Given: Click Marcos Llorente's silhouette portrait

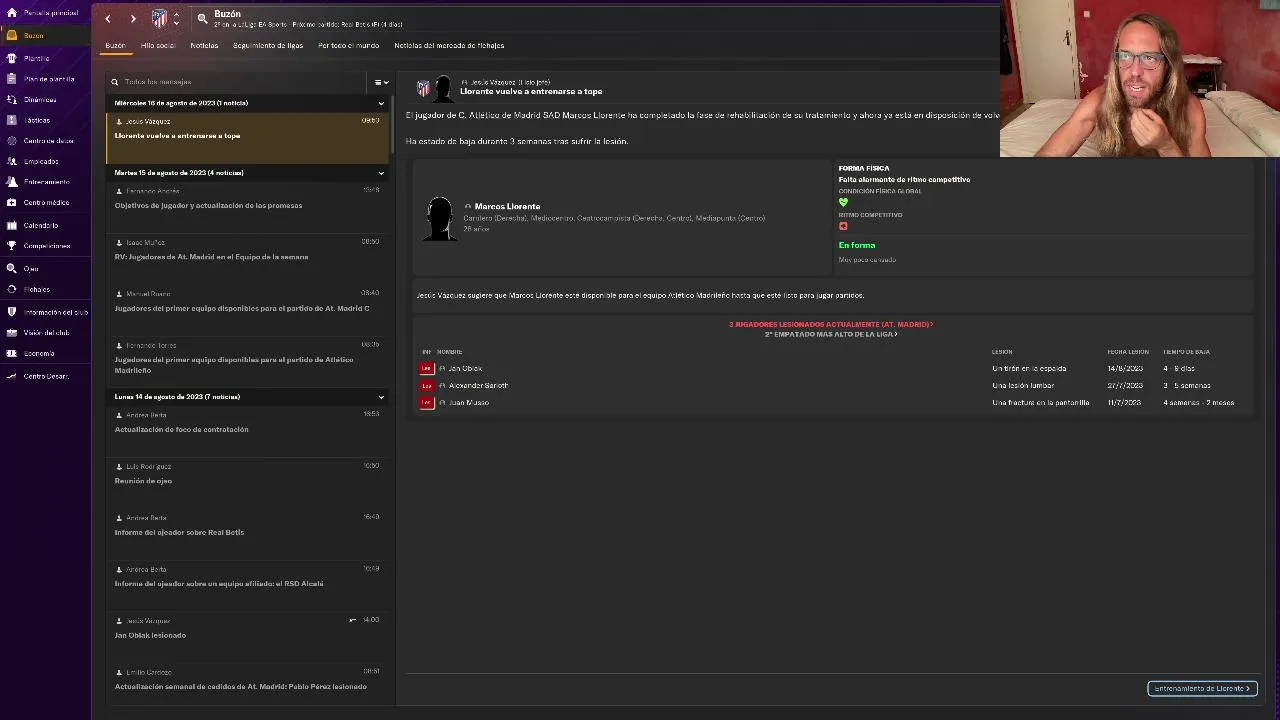Looking at the screenshot, I should [439, 218].
